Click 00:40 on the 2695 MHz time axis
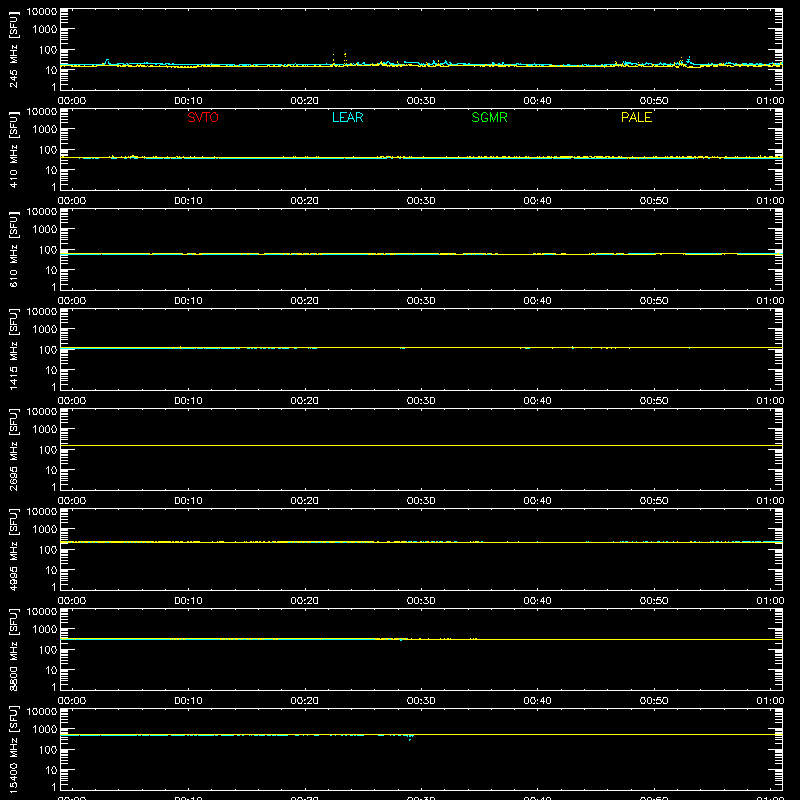Image resolution: width=800 pixels, height=800 pixels. tap(537, 501)
